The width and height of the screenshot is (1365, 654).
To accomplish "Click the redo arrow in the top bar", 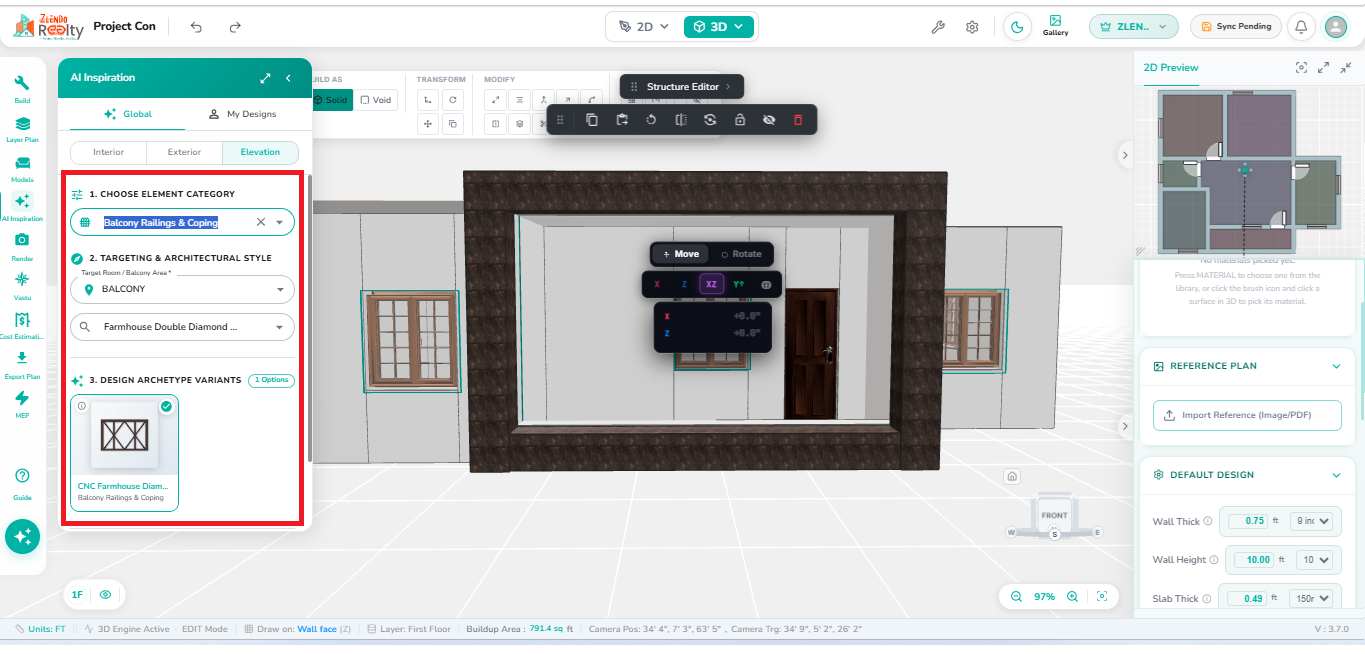I will pos(235,27).
